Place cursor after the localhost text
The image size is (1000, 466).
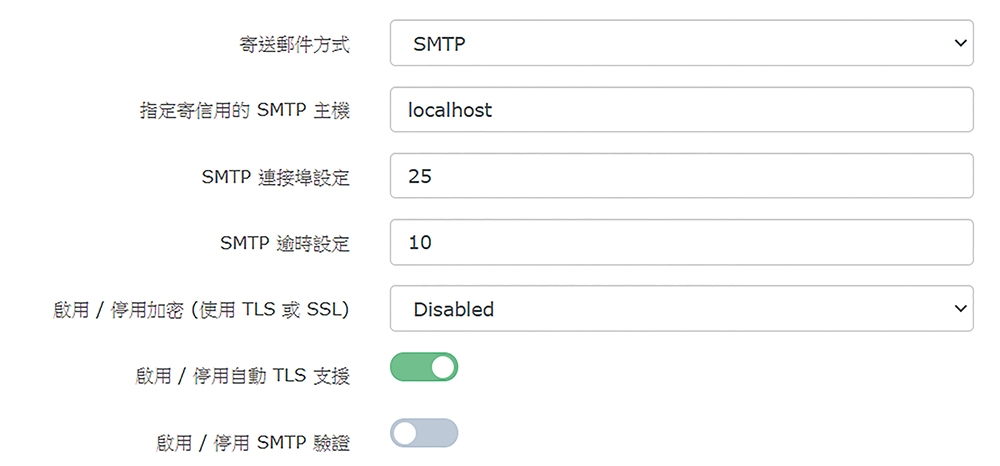pyautogui.click(x=494, y=110)
